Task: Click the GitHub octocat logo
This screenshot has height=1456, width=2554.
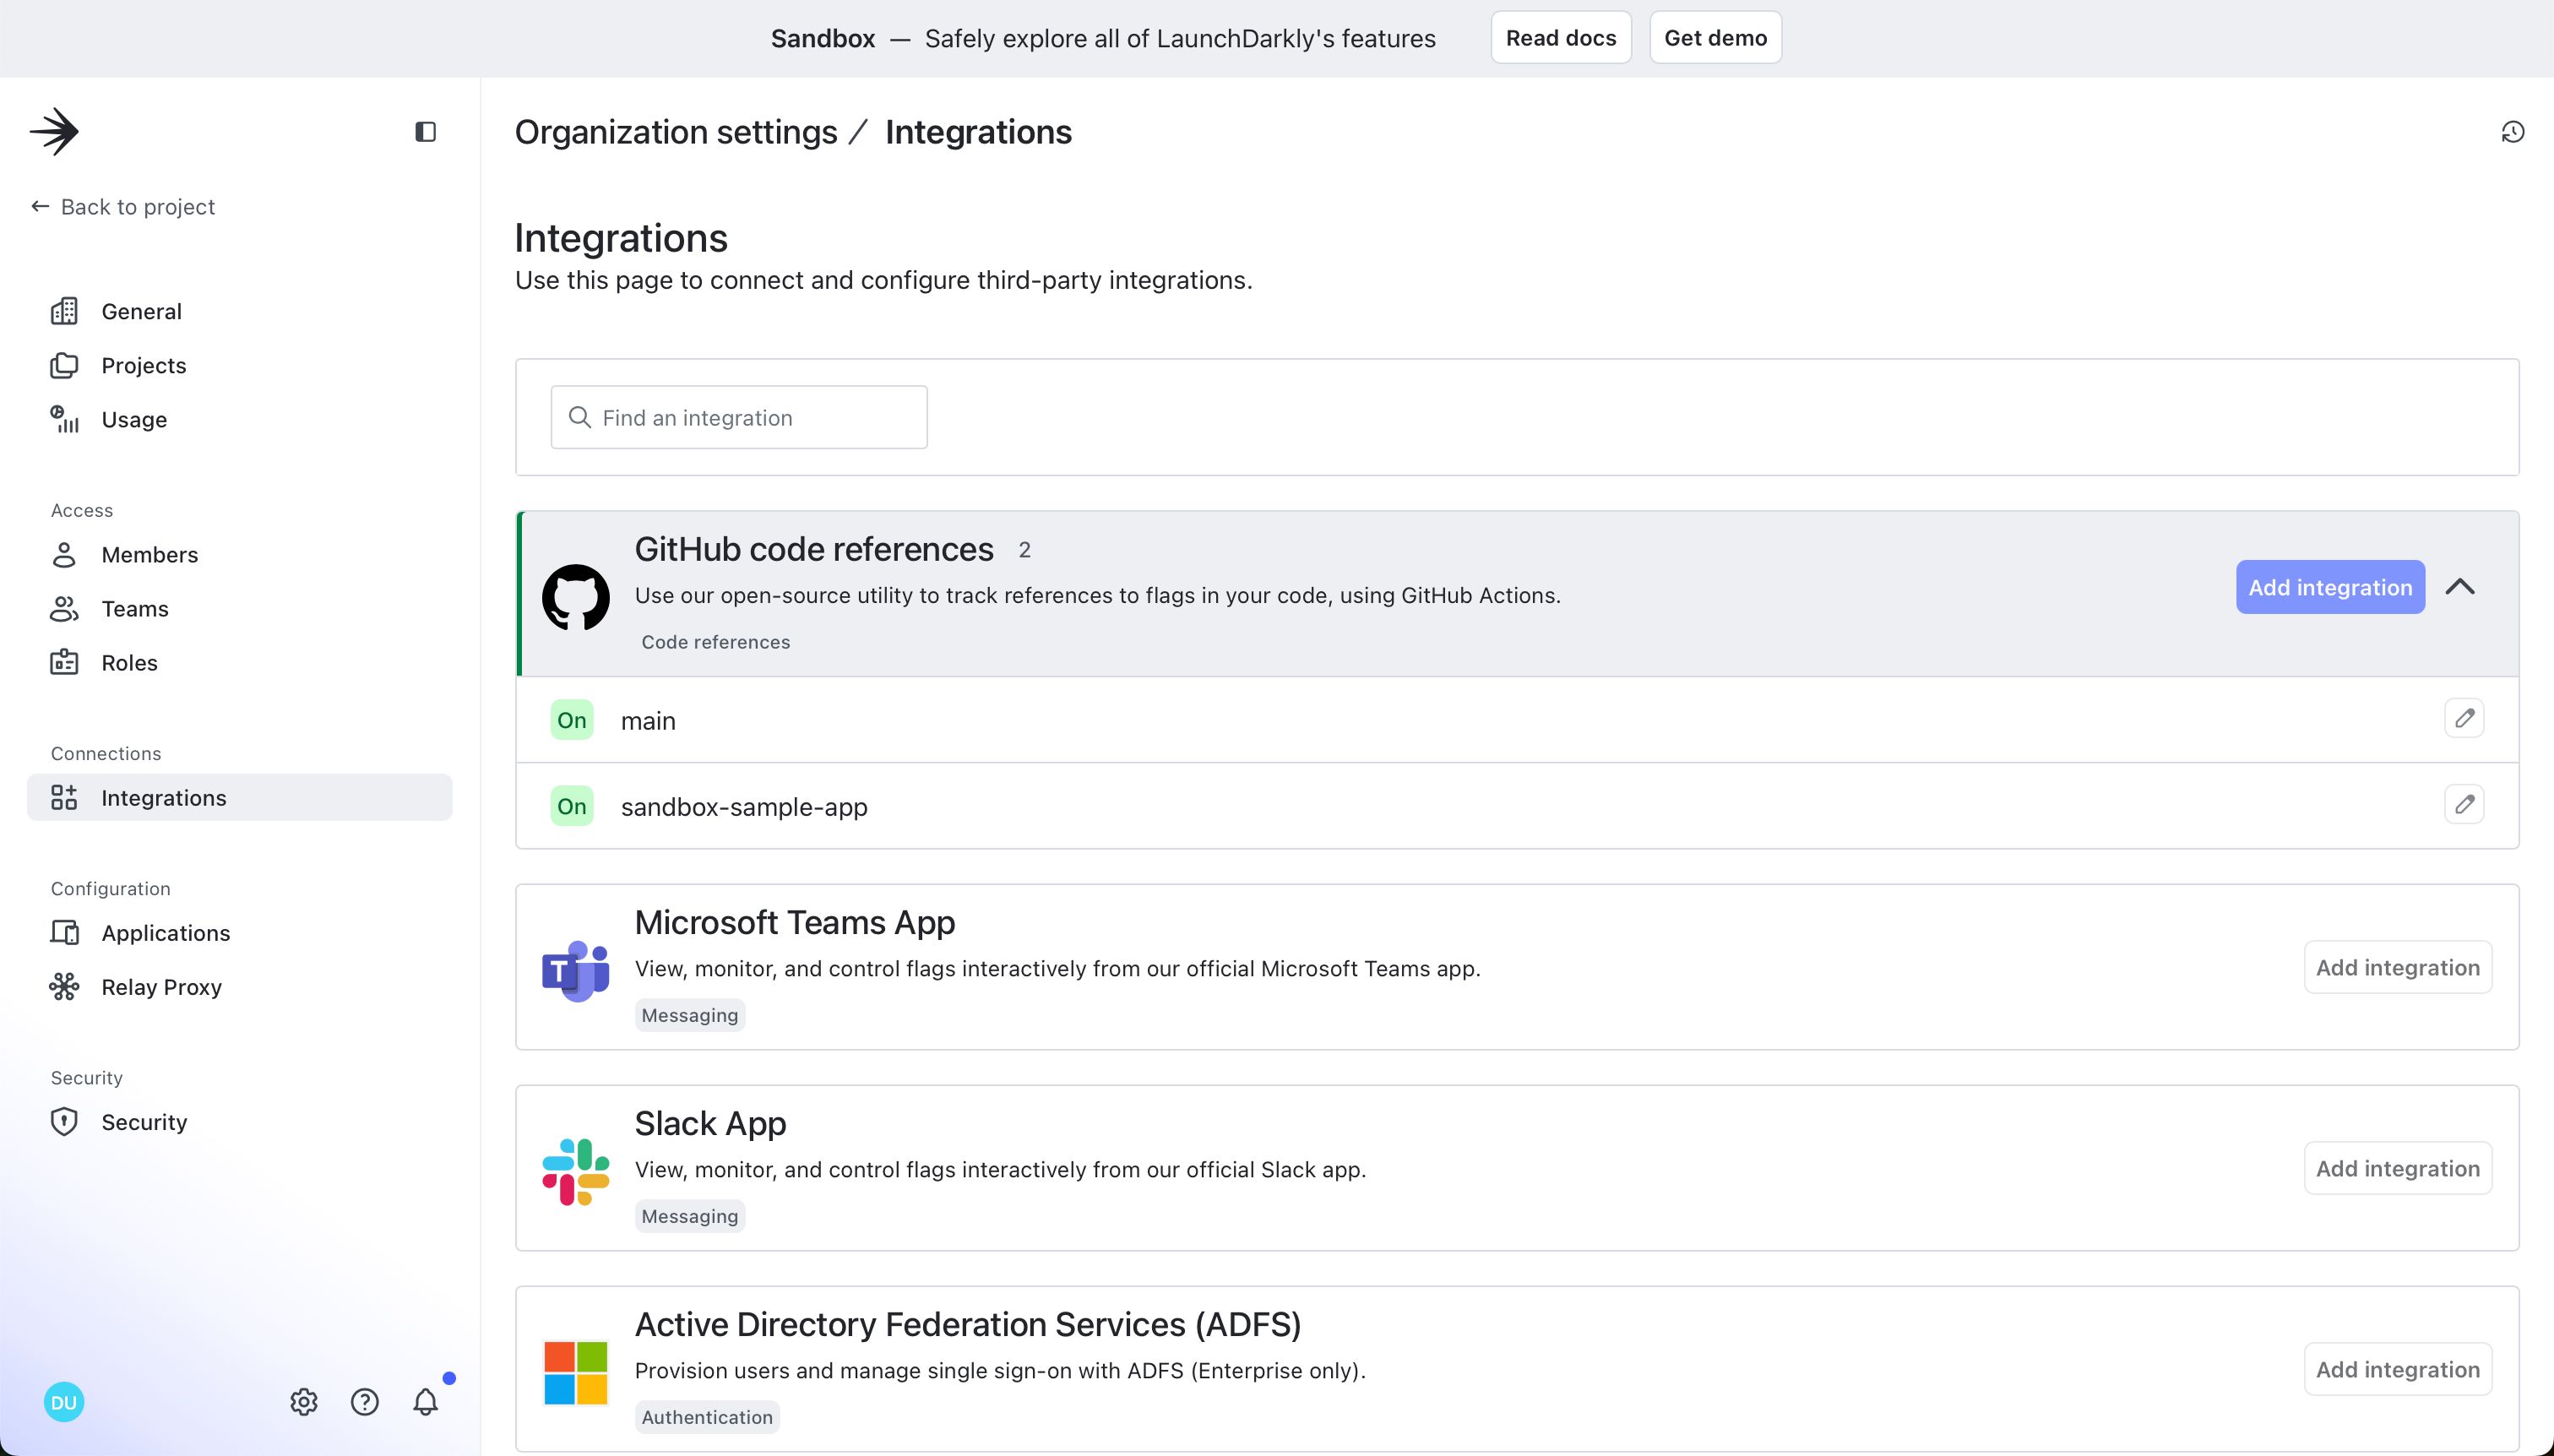Action: point(576,597)
